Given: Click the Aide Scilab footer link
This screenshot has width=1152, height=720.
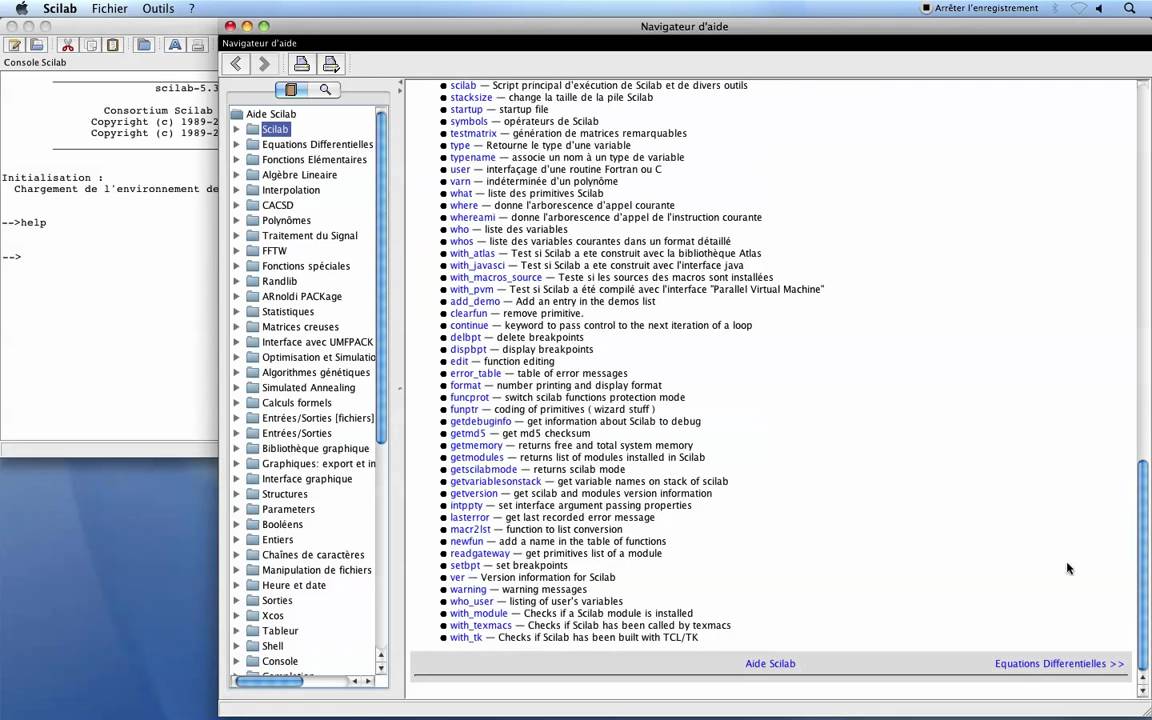Looking at the screenshot, I should (x=770, y=663).
